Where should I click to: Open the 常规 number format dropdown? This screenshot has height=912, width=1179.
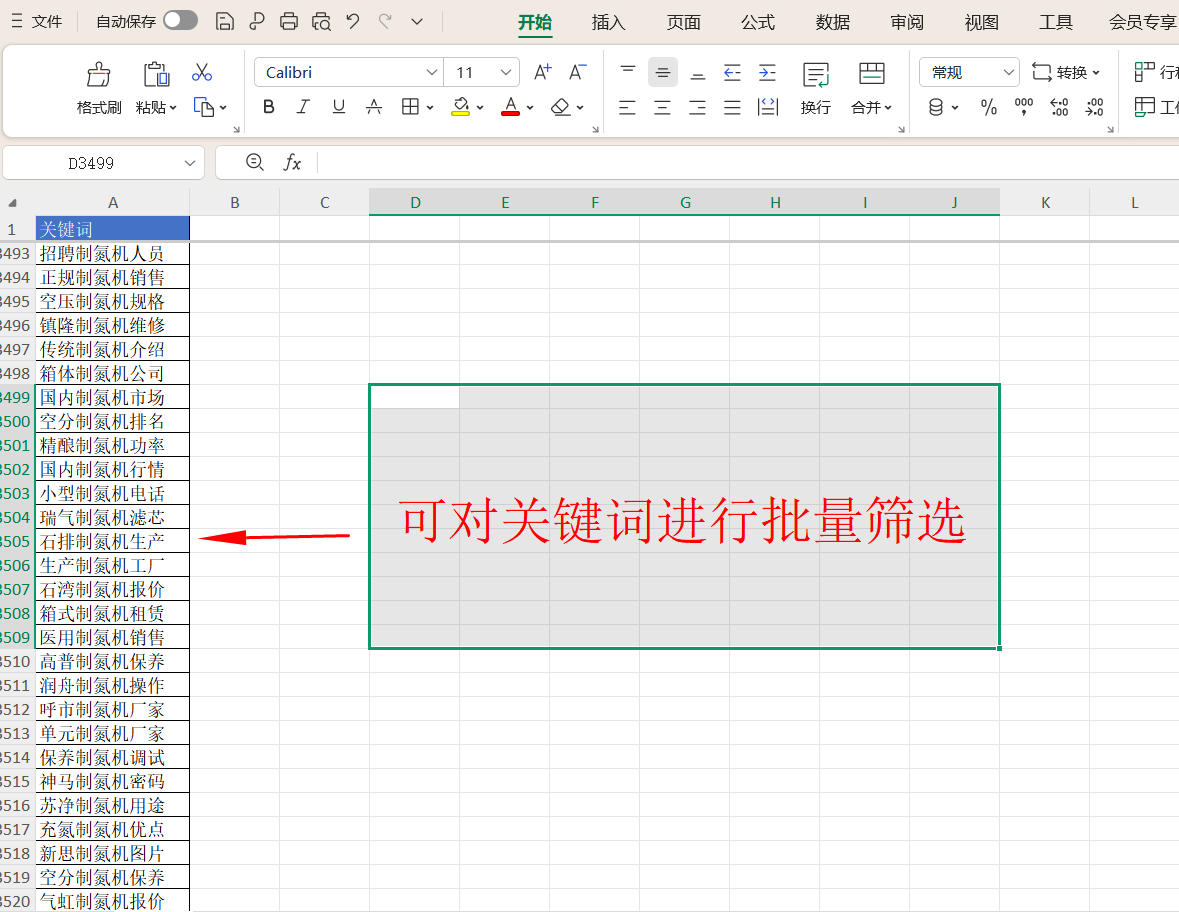point(1007,72)
